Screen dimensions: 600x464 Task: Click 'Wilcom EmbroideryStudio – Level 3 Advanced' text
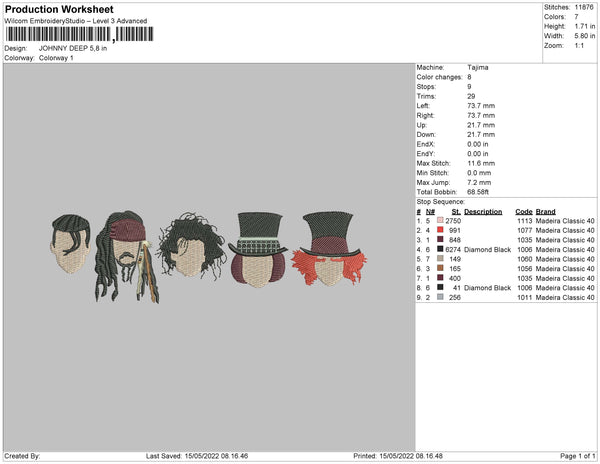76,21
